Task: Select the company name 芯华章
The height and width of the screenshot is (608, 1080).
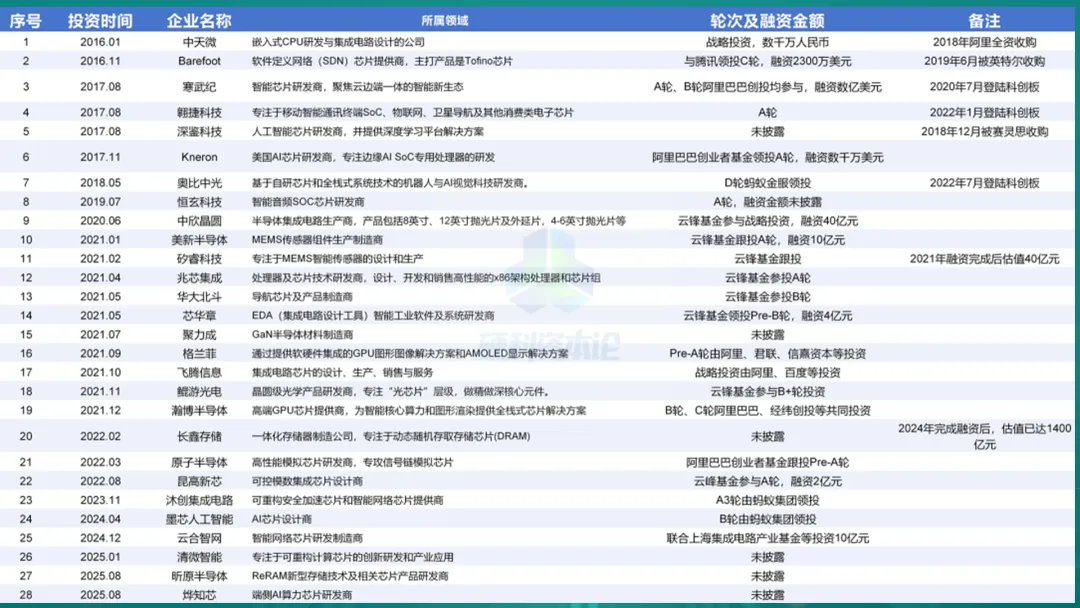Action: [x=199, y=315]
